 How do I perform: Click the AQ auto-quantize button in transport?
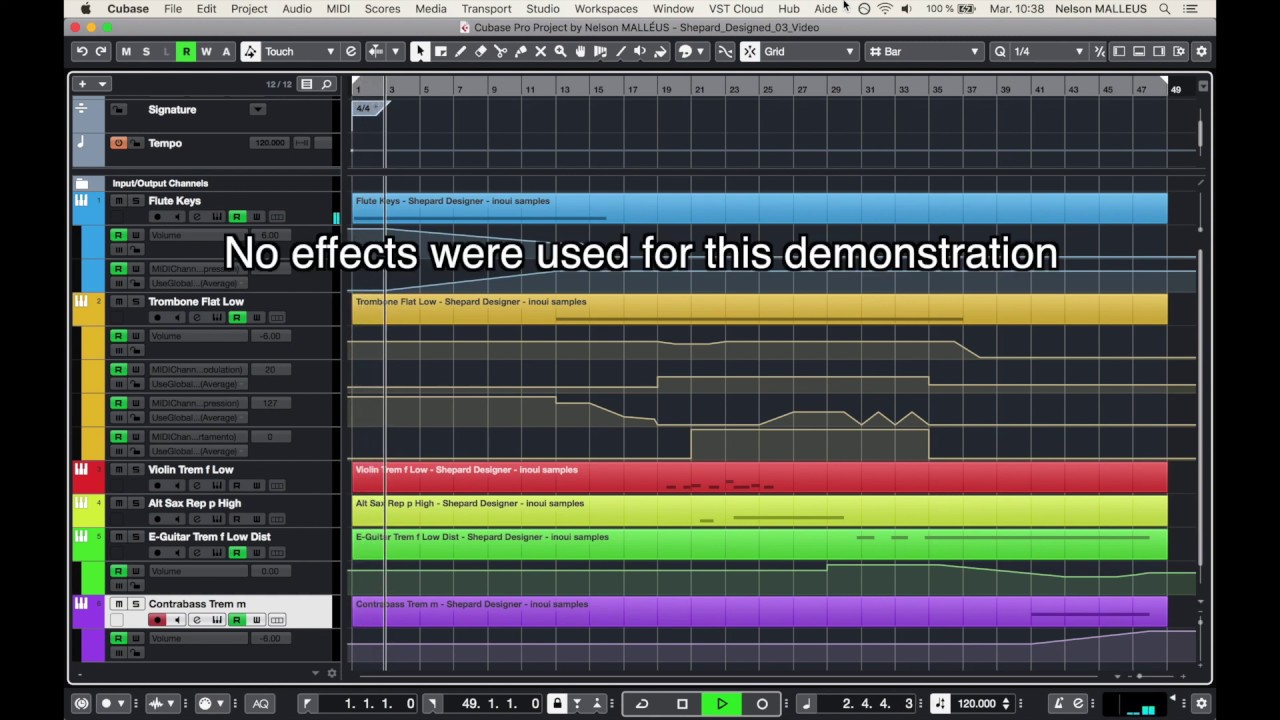260,704
